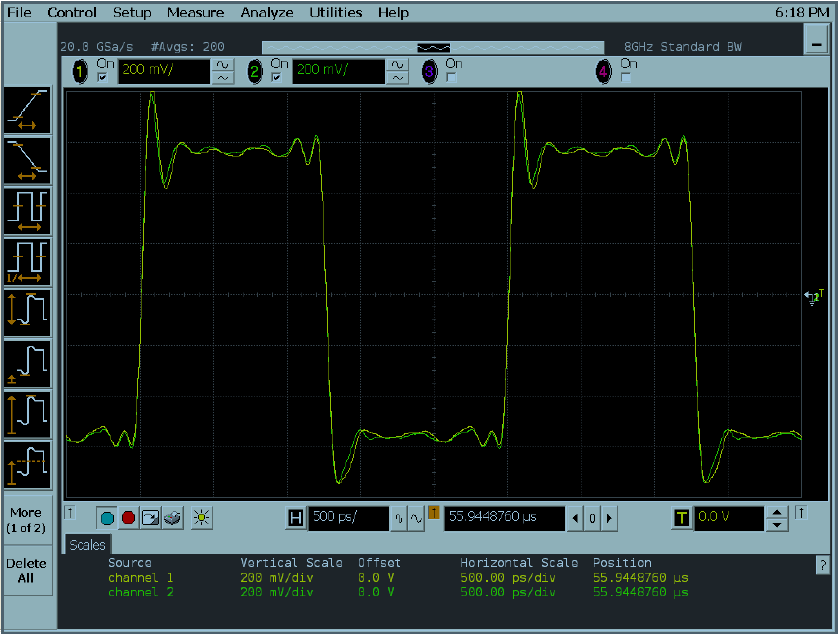The height and width of the screenshot is (634, 839).
Task: Select the V top amplitude measurement icon
Action: (x=27, y=465)
